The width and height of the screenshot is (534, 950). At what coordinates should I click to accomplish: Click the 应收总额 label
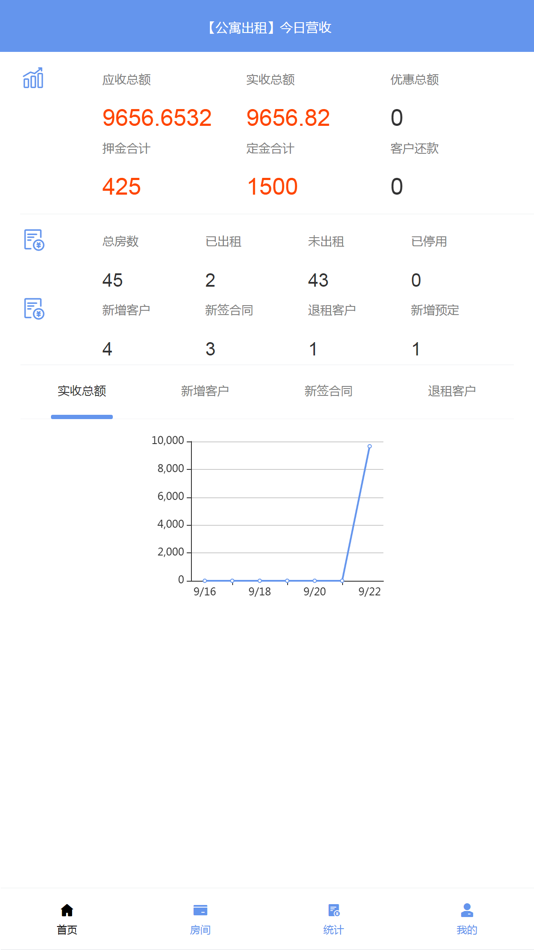pos(126,80)
